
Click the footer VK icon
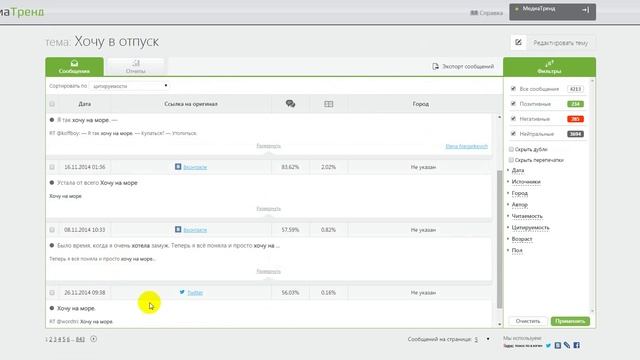[x=558, y=345]
